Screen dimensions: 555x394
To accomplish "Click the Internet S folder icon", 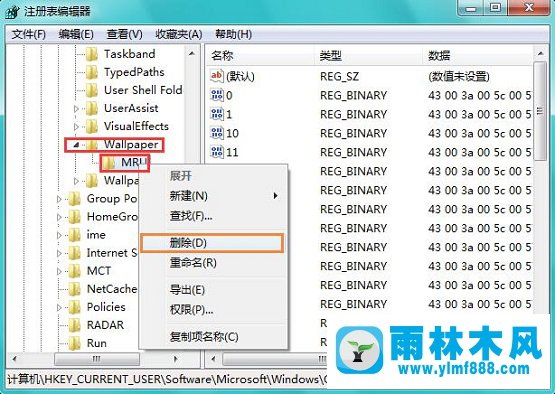I will pos(74,253).
